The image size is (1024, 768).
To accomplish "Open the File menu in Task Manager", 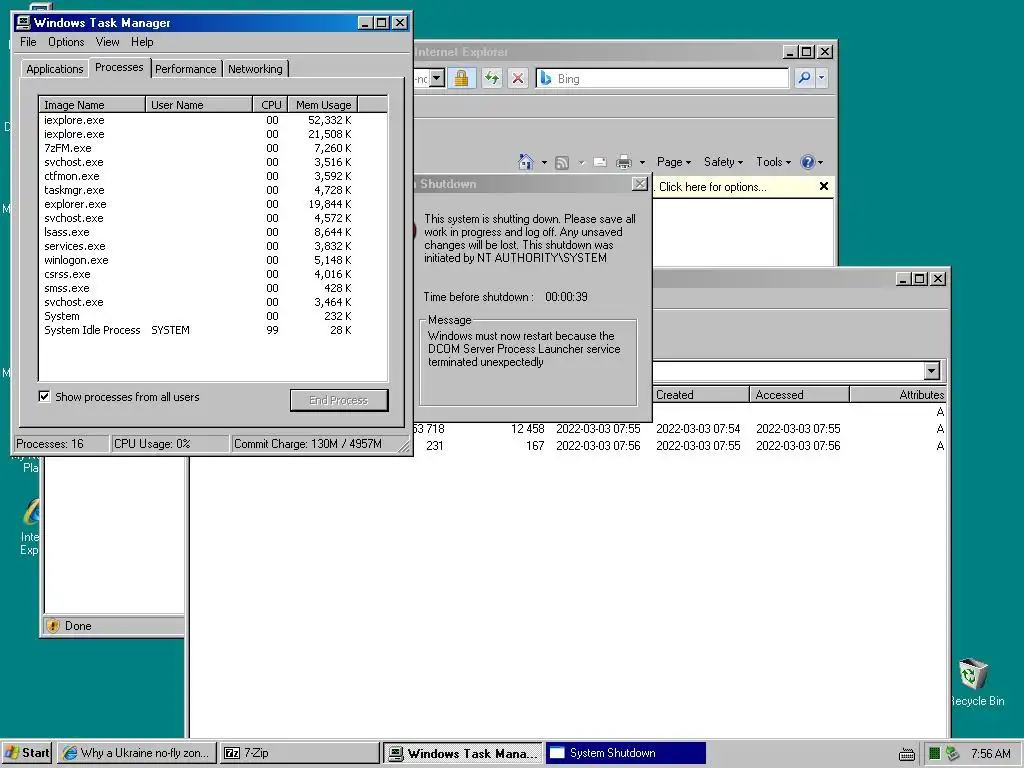I will 28,42.
